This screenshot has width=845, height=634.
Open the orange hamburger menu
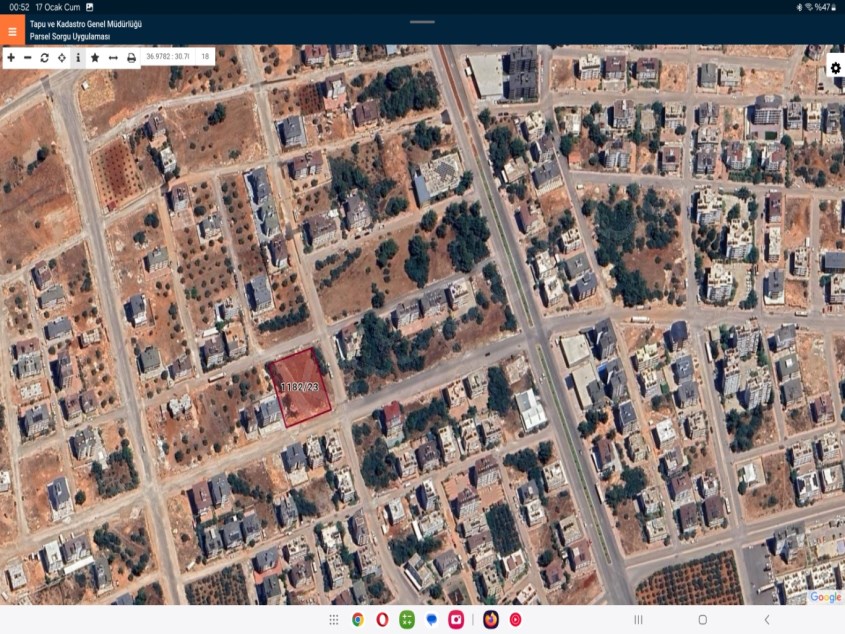point(12,30)
